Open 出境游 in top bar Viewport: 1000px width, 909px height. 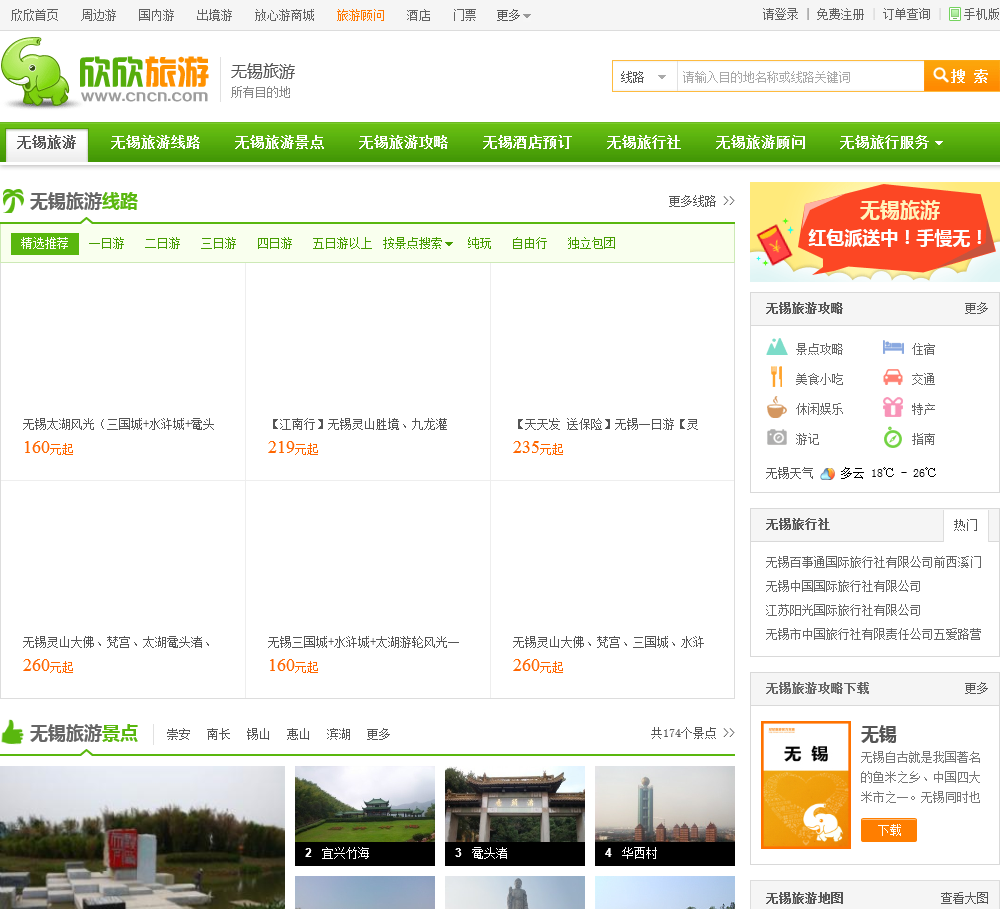(214, 15)
